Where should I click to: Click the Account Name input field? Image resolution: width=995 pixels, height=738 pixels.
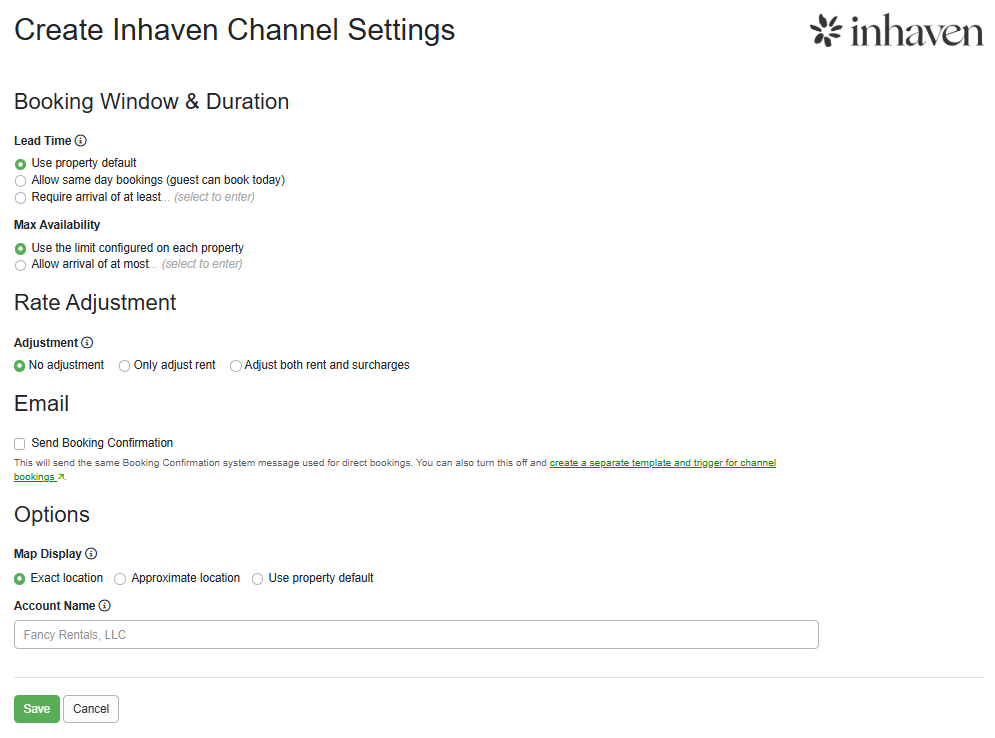coord(416,635)
